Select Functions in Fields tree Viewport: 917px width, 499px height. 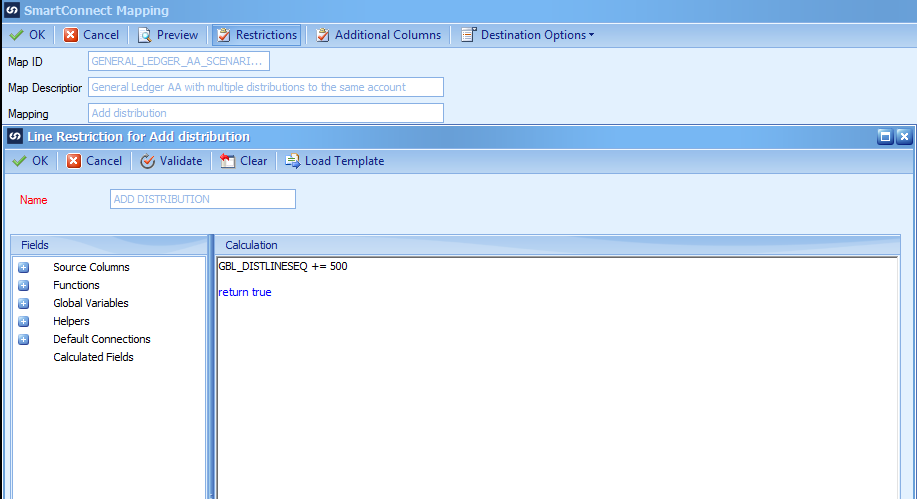(76, 285)
